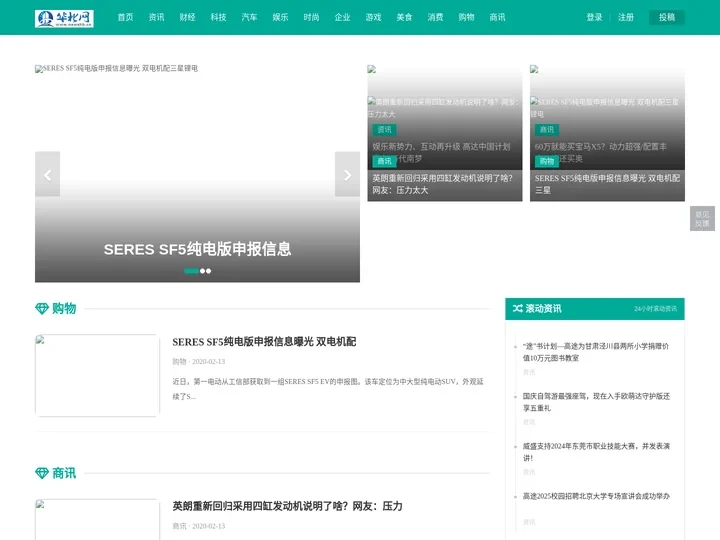This screenshot has width=720, height=540.
Task: Open news "途"书计划—高途为甘肃泾川县
Action: (596, 352)
